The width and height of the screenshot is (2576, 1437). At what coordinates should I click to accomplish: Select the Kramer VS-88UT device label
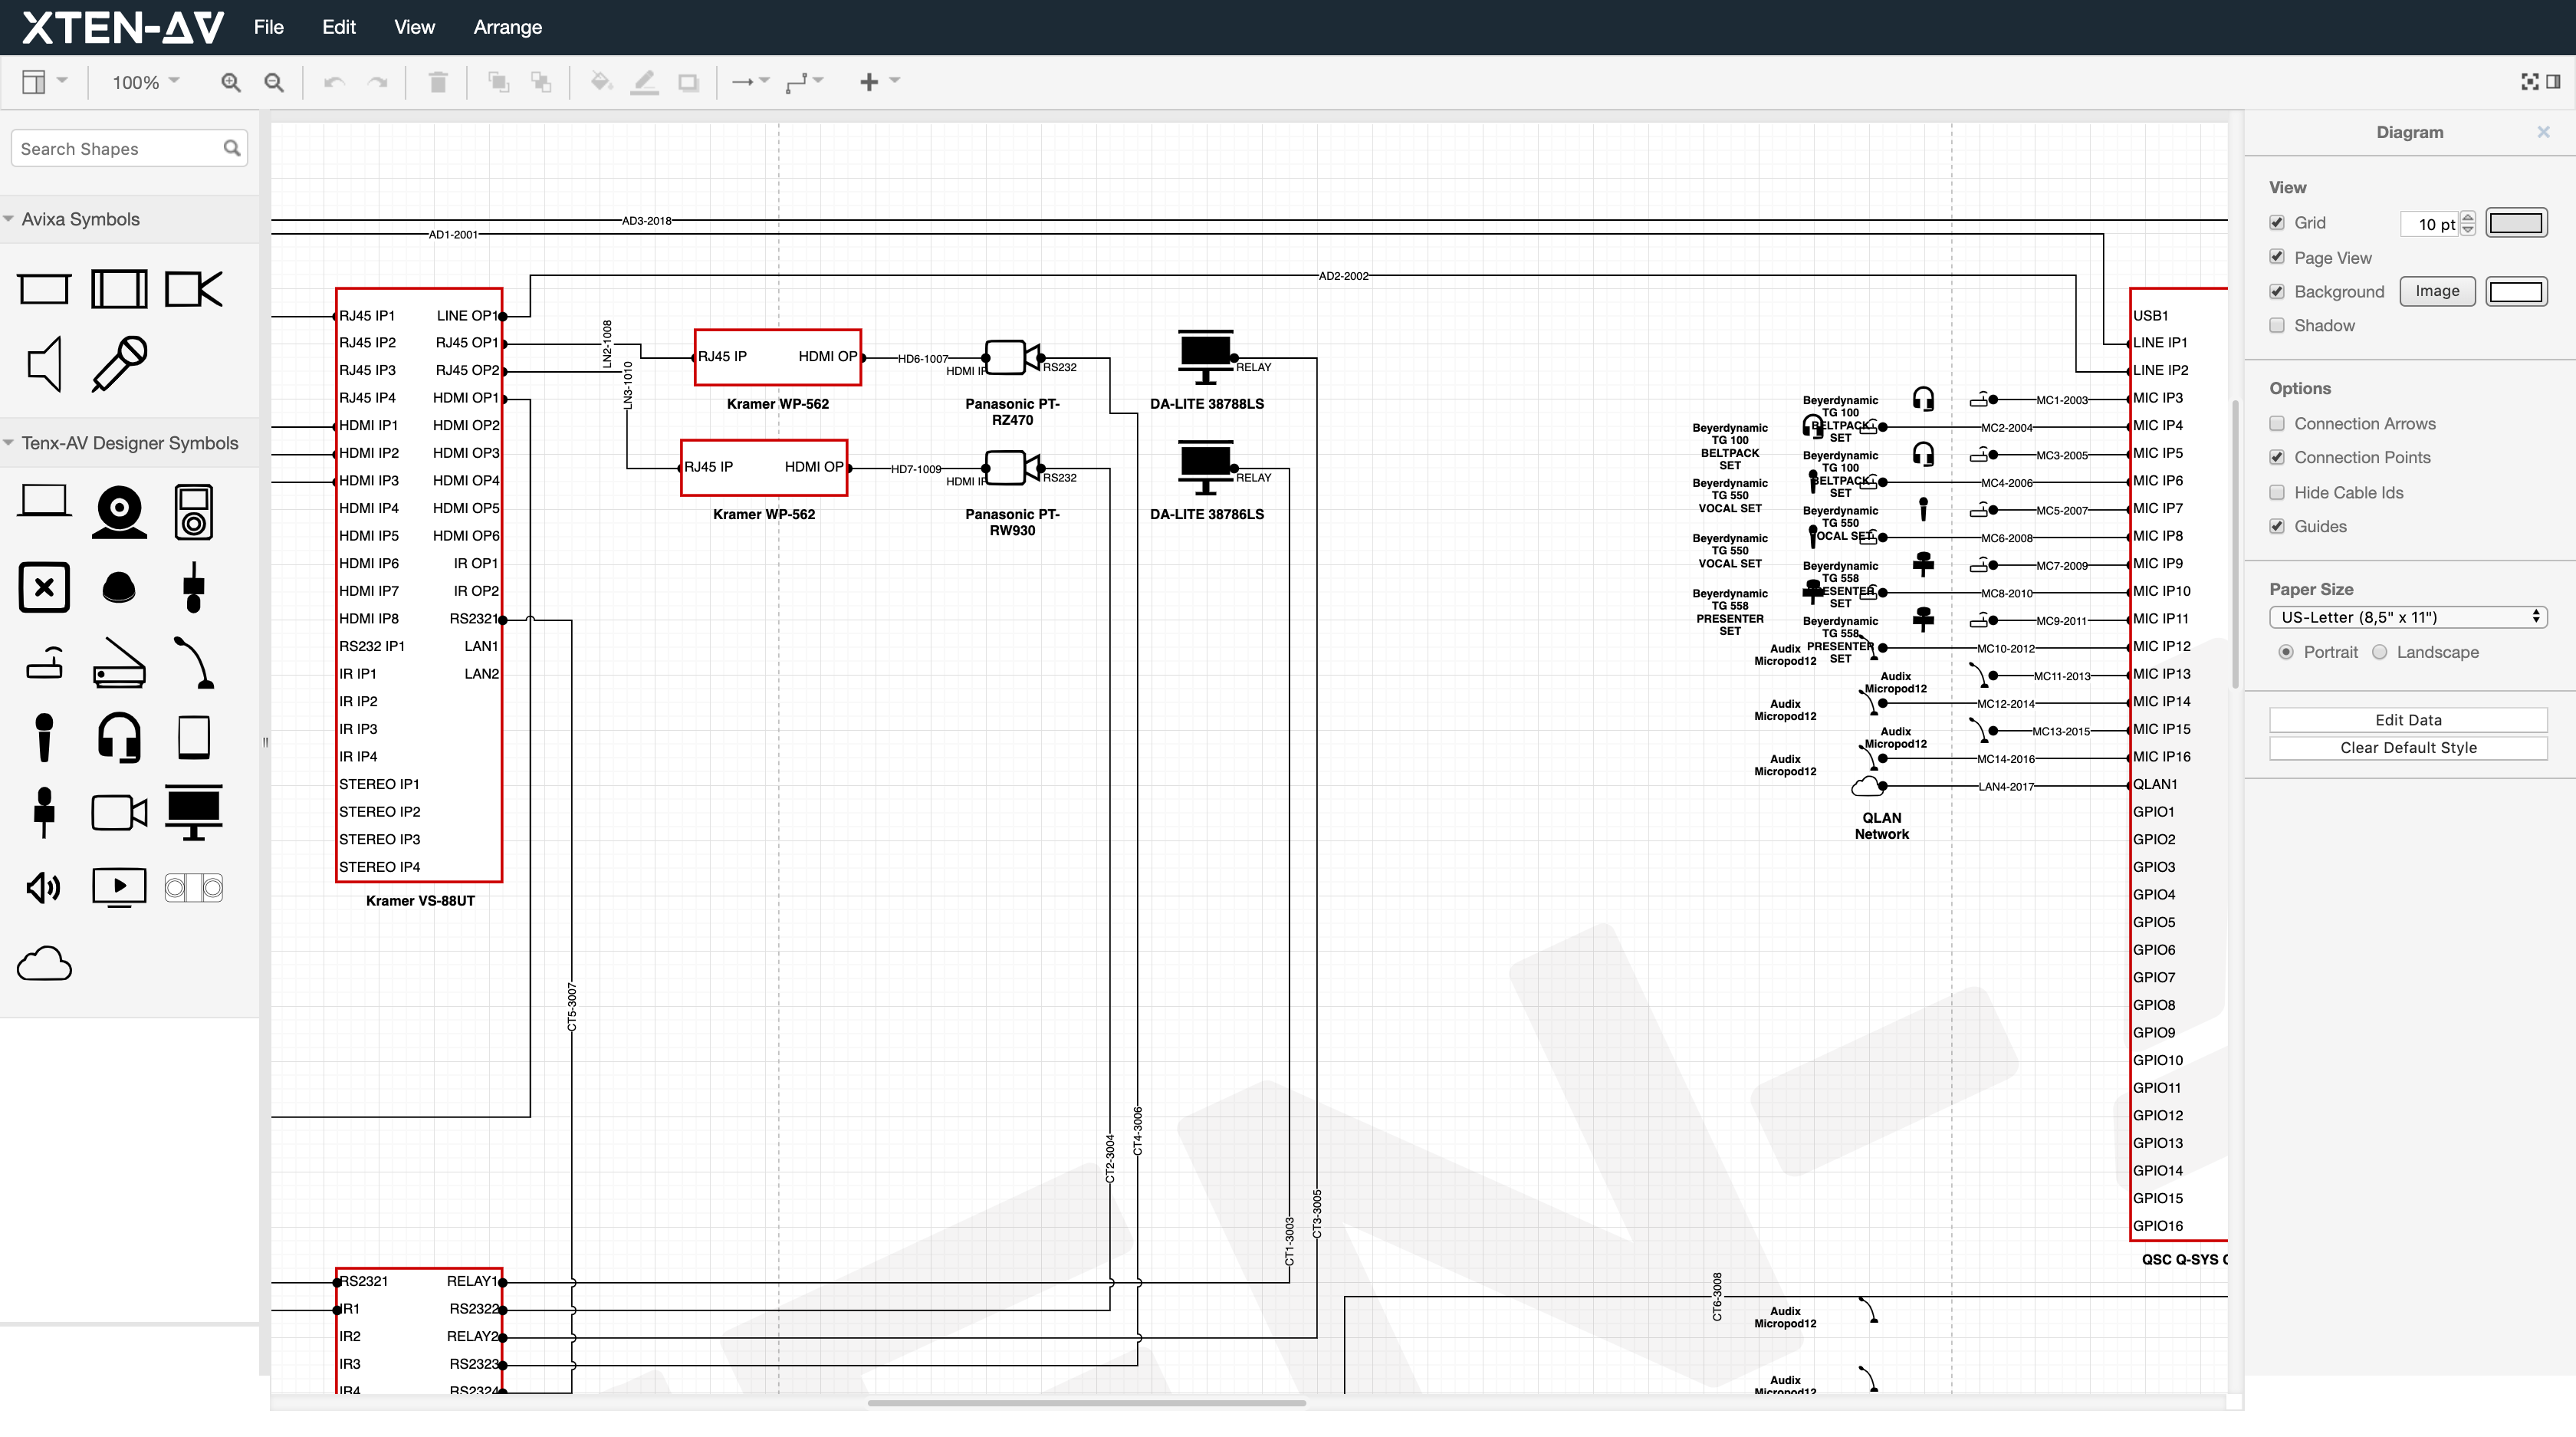[420, 900]
